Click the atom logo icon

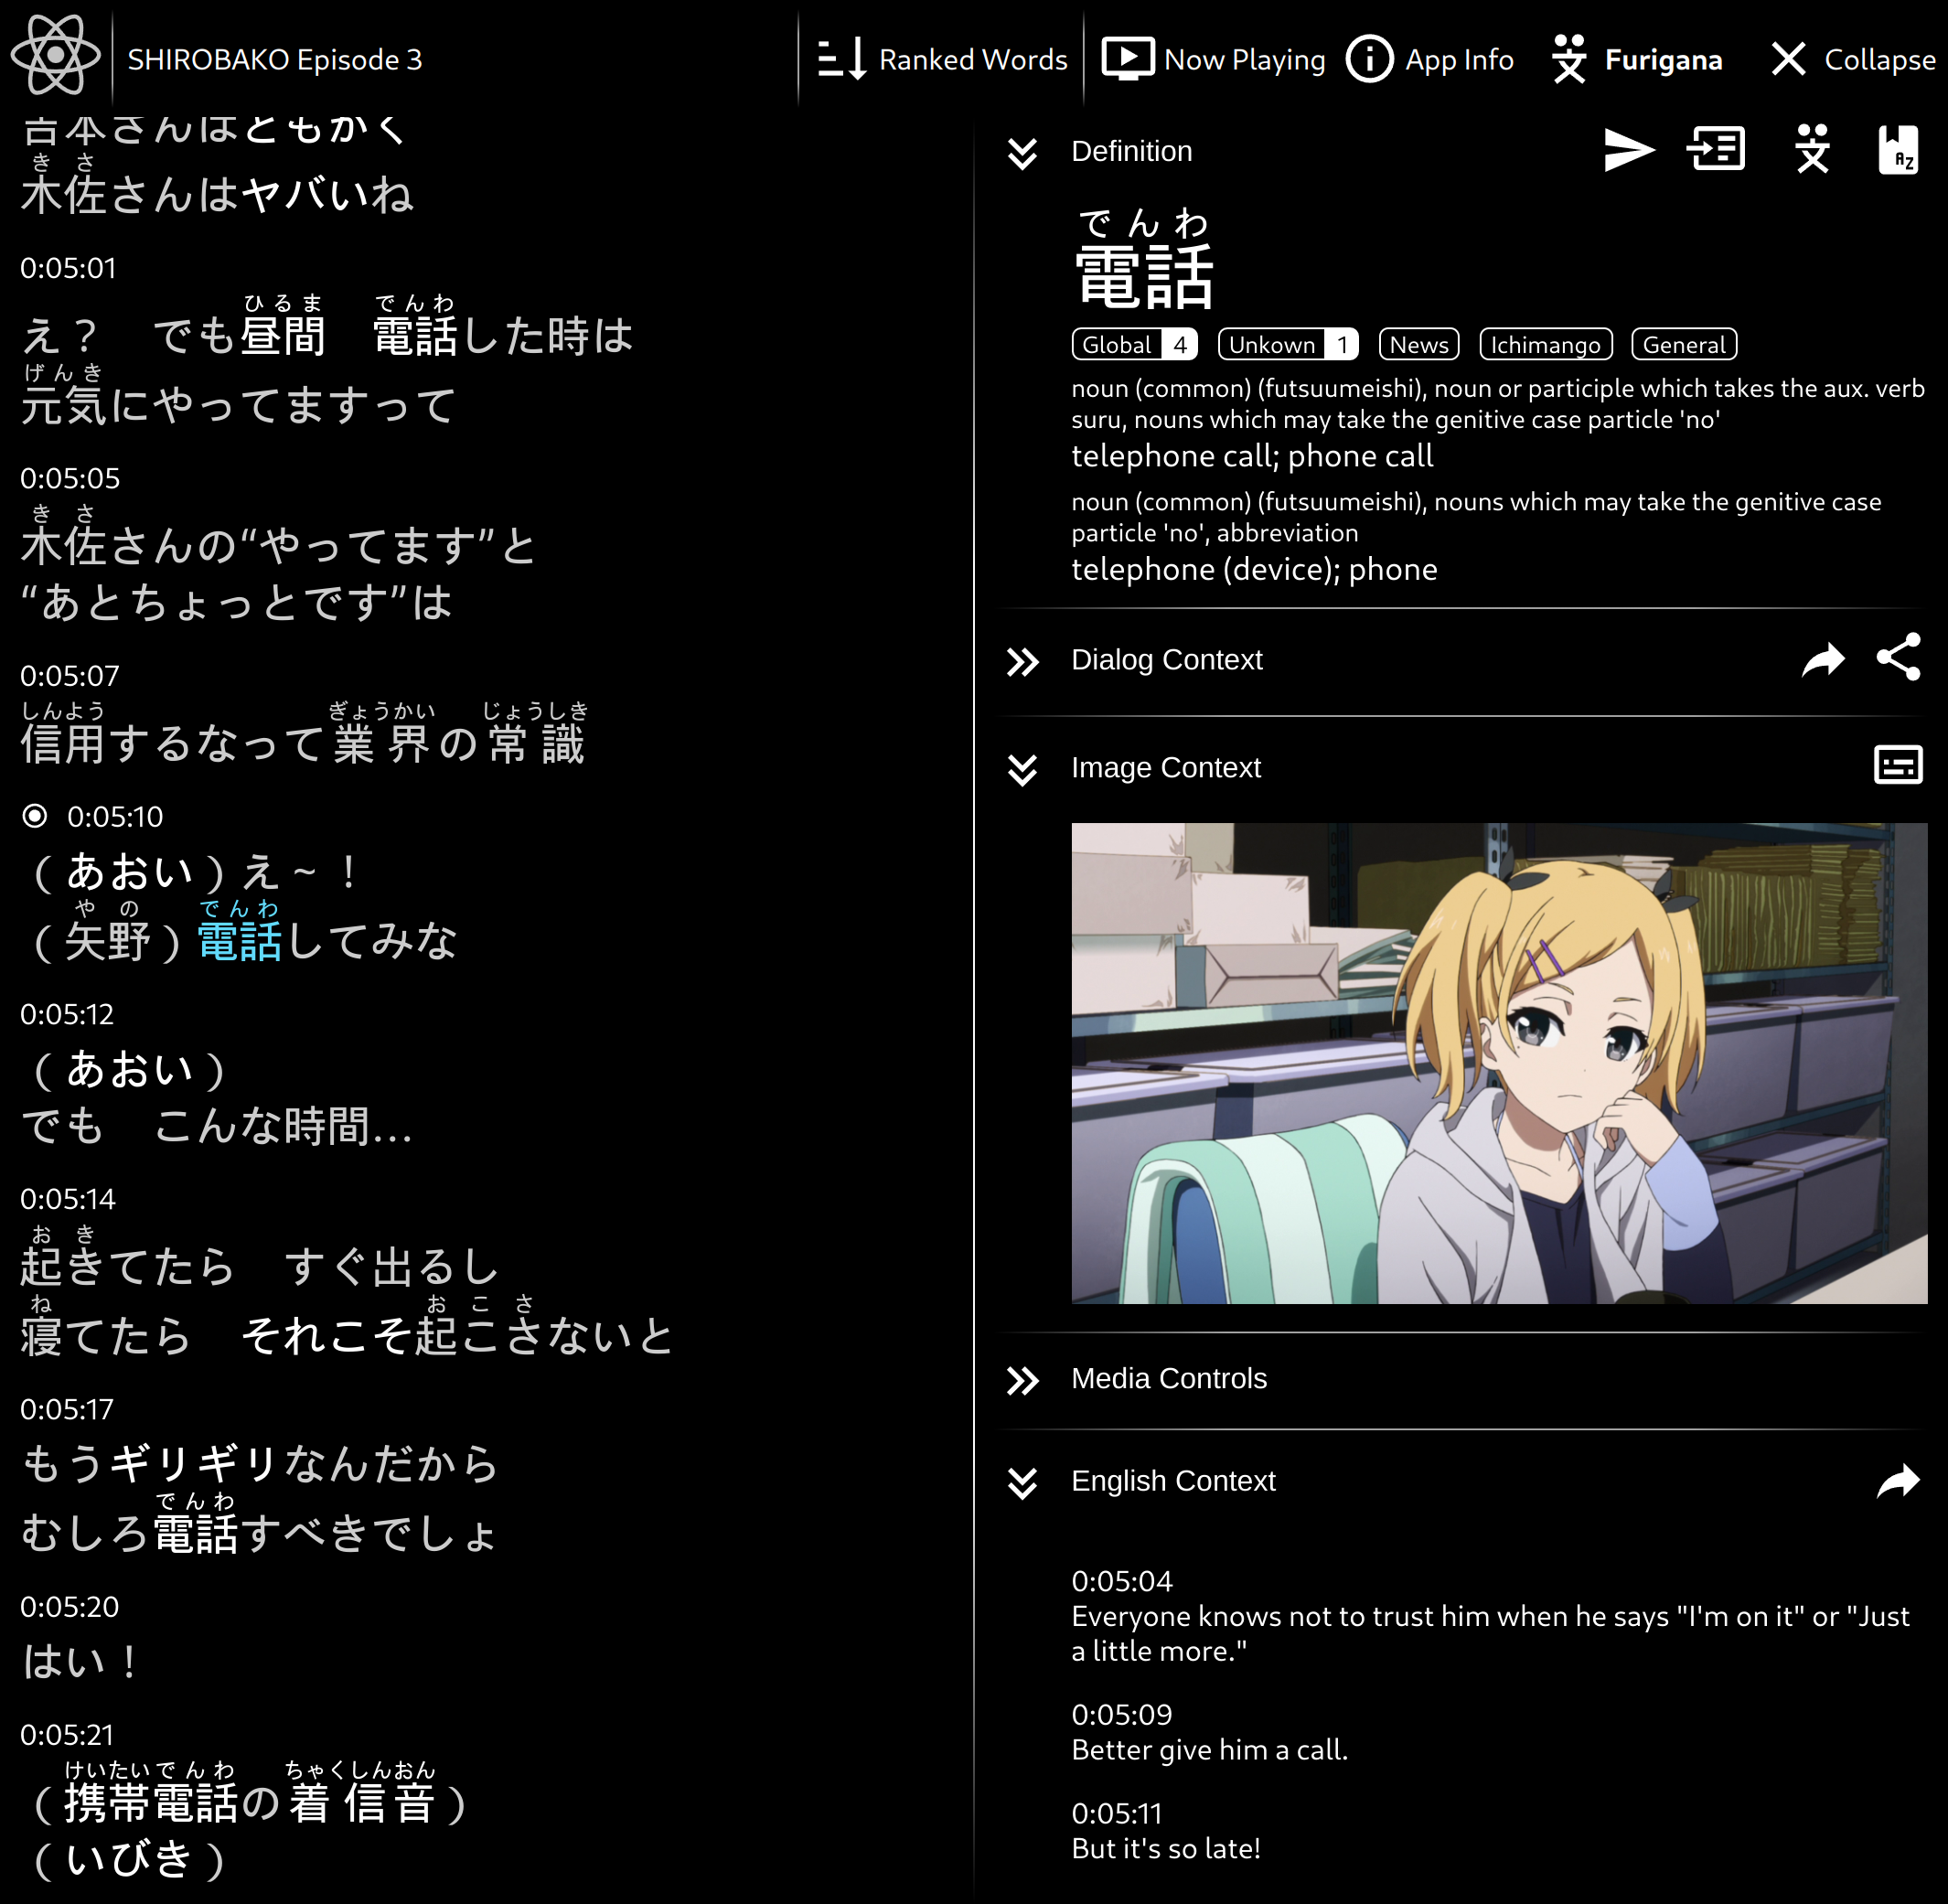[55, 55]
